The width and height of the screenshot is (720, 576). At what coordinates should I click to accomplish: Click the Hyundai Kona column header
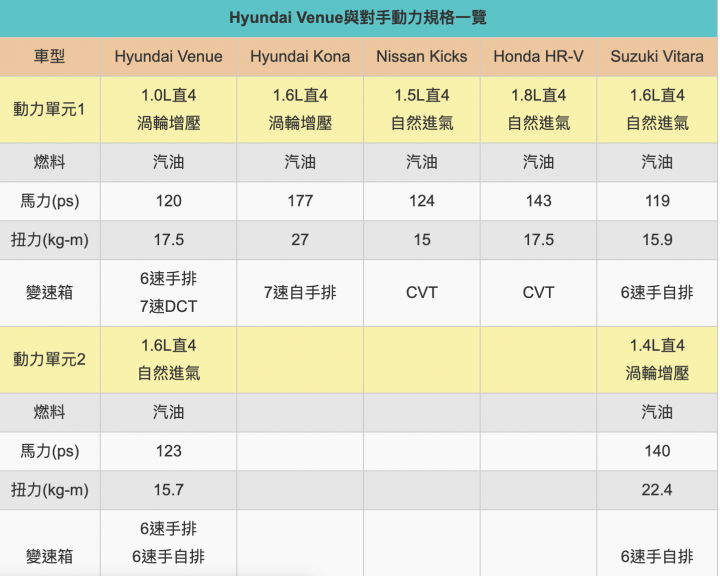pyautogui.click(x=300, y=56)
